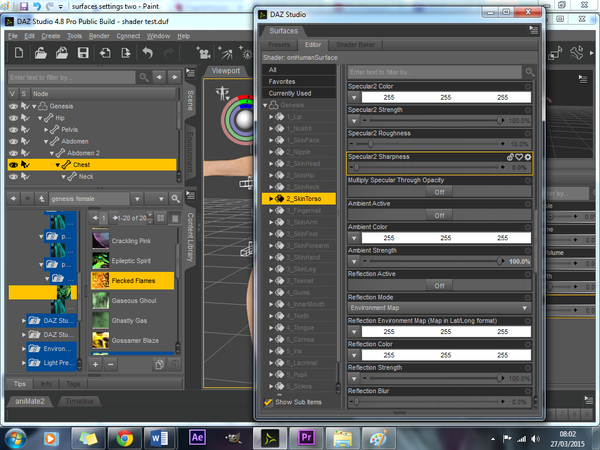Collapse the Chest node in Scene tree
The height and width of the screenshot is (450, 600).
(57, 165)
